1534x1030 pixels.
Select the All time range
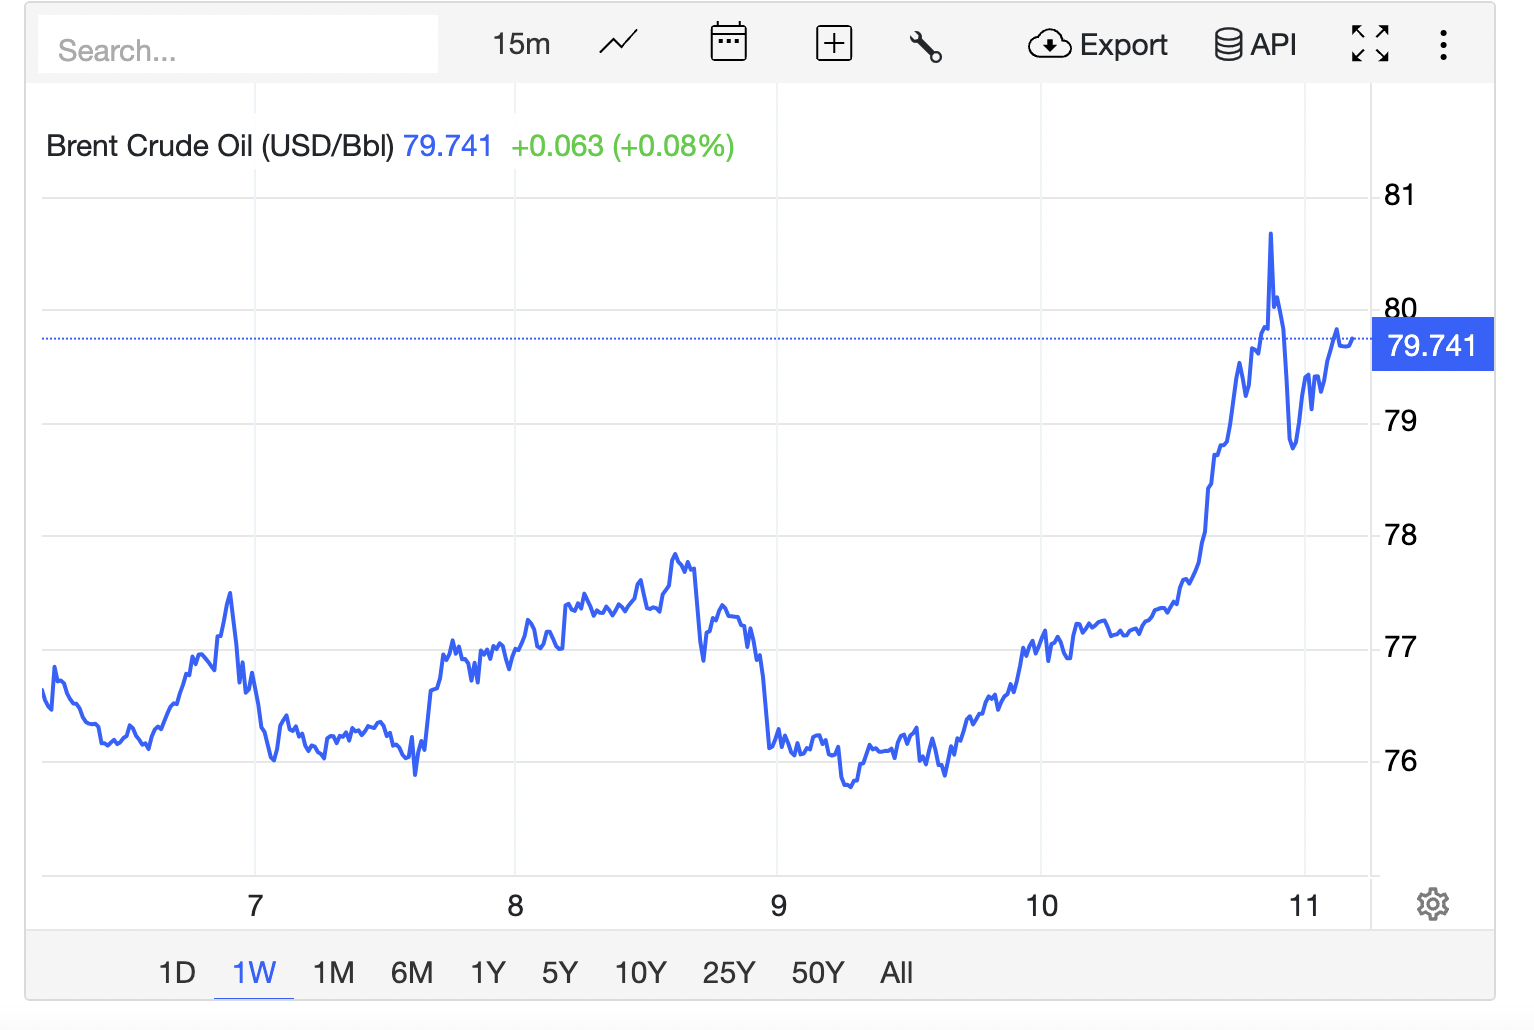point(896,972)
